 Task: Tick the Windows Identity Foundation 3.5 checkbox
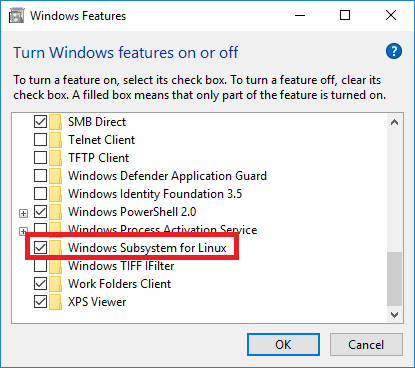(x=40, y=194)
